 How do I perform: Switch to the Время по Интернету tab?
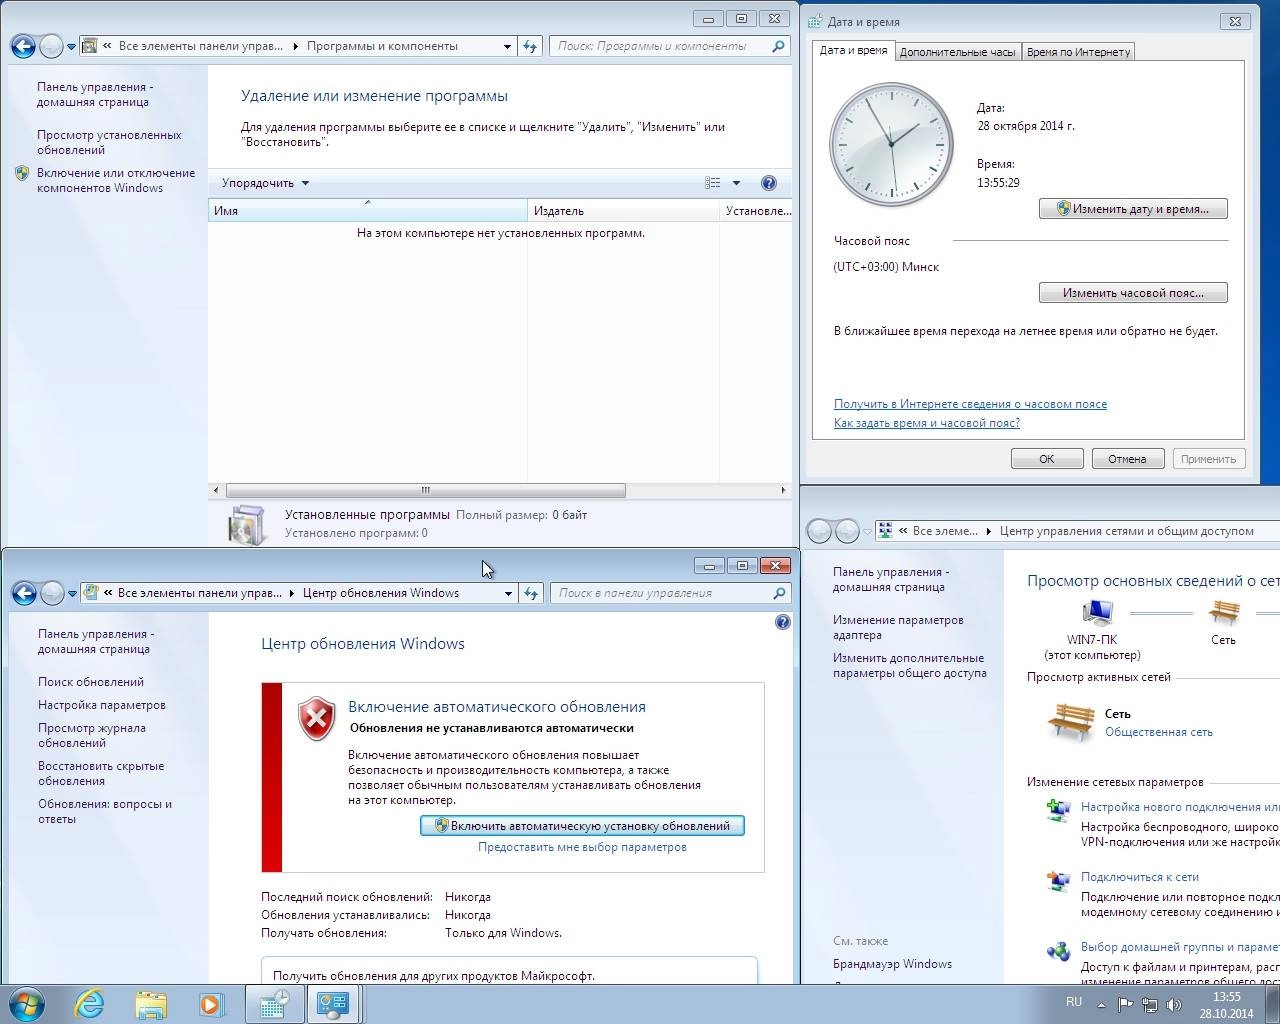click(1078, 52)
